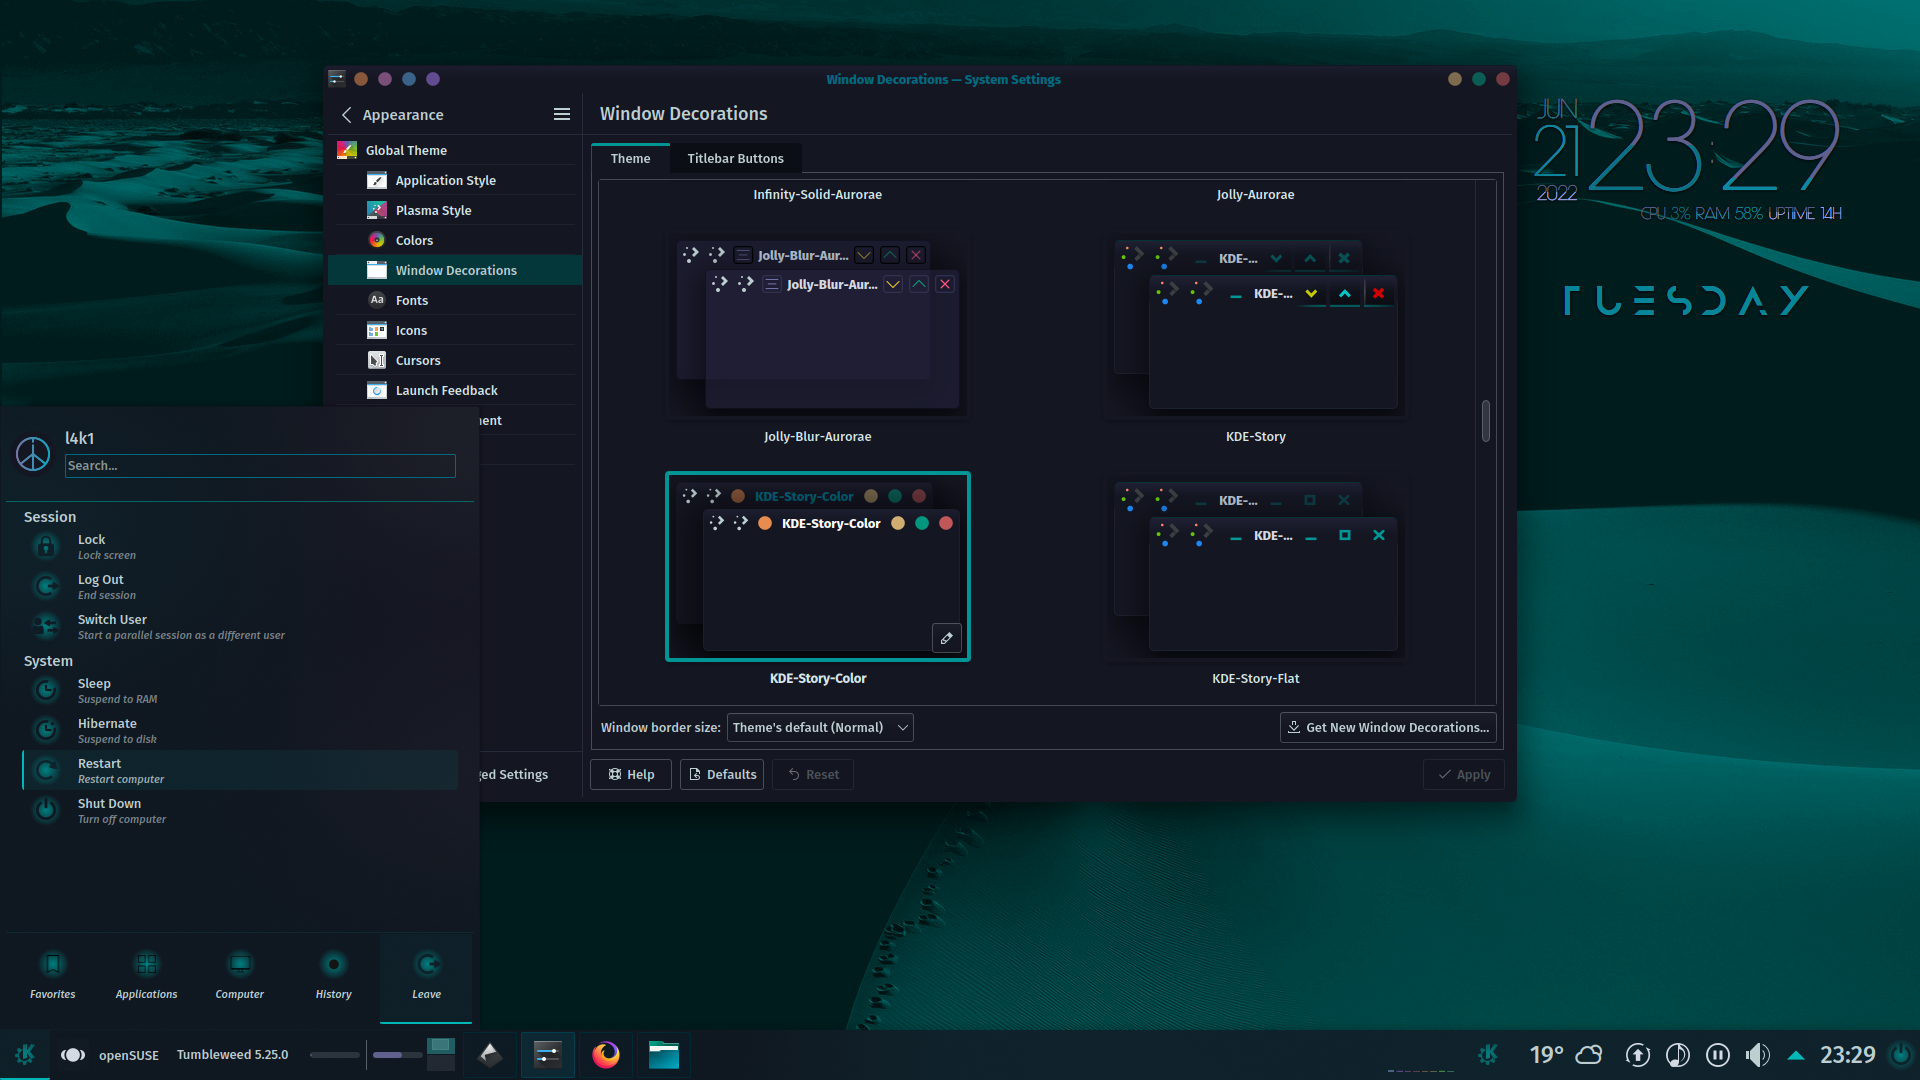This screenshot has height=1080, width=1920.
Task: Choose Hibernate from the System list
Action: click(x=240, y=730)
